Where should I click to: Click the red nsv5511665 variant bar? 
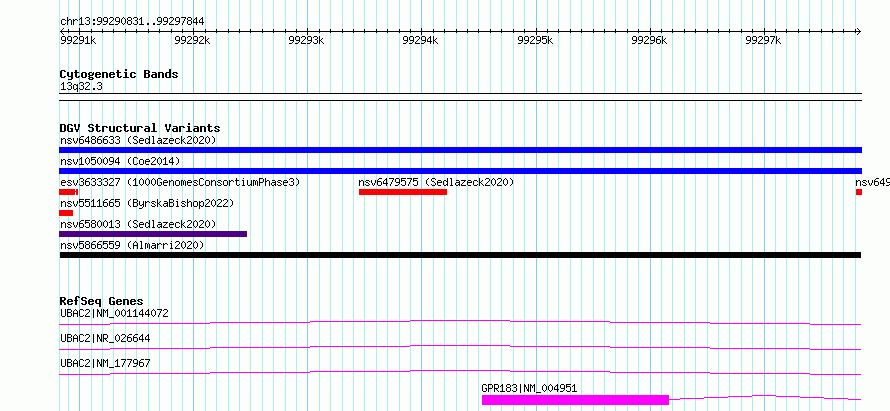(x=66, y=213)
